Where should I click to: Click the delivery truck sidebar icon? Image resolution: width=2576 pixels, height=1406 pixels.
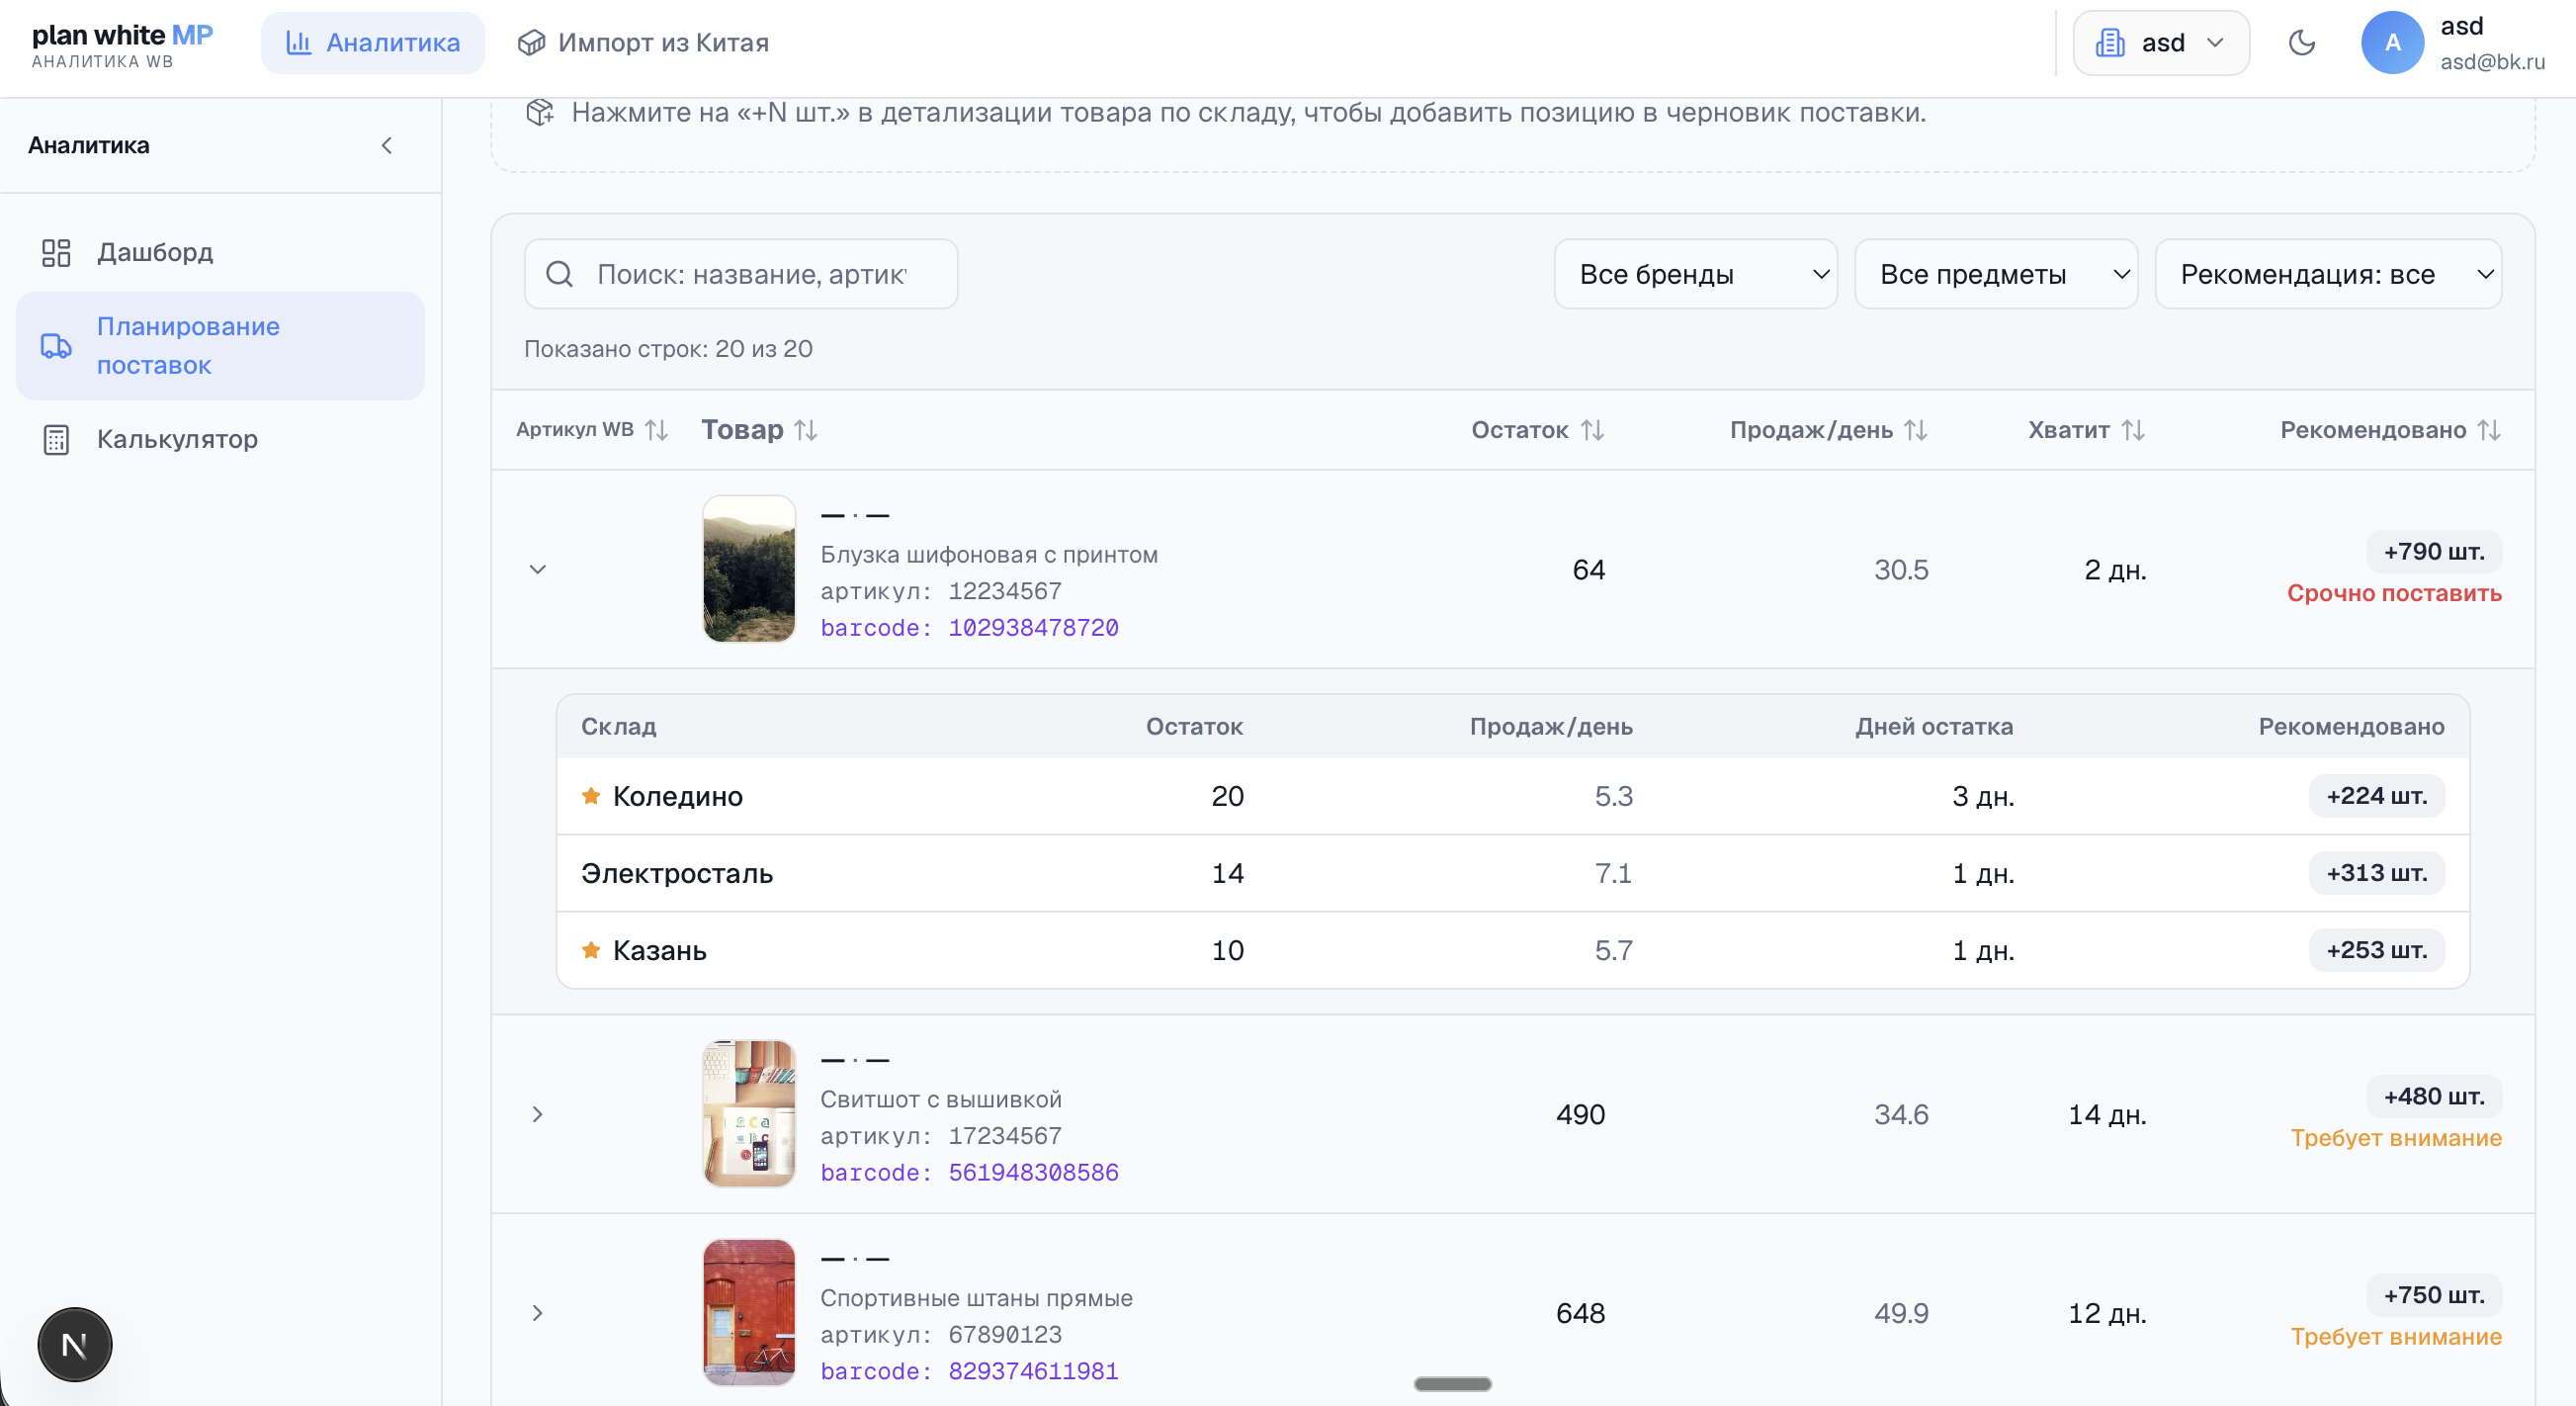click(x=56, y=346)
